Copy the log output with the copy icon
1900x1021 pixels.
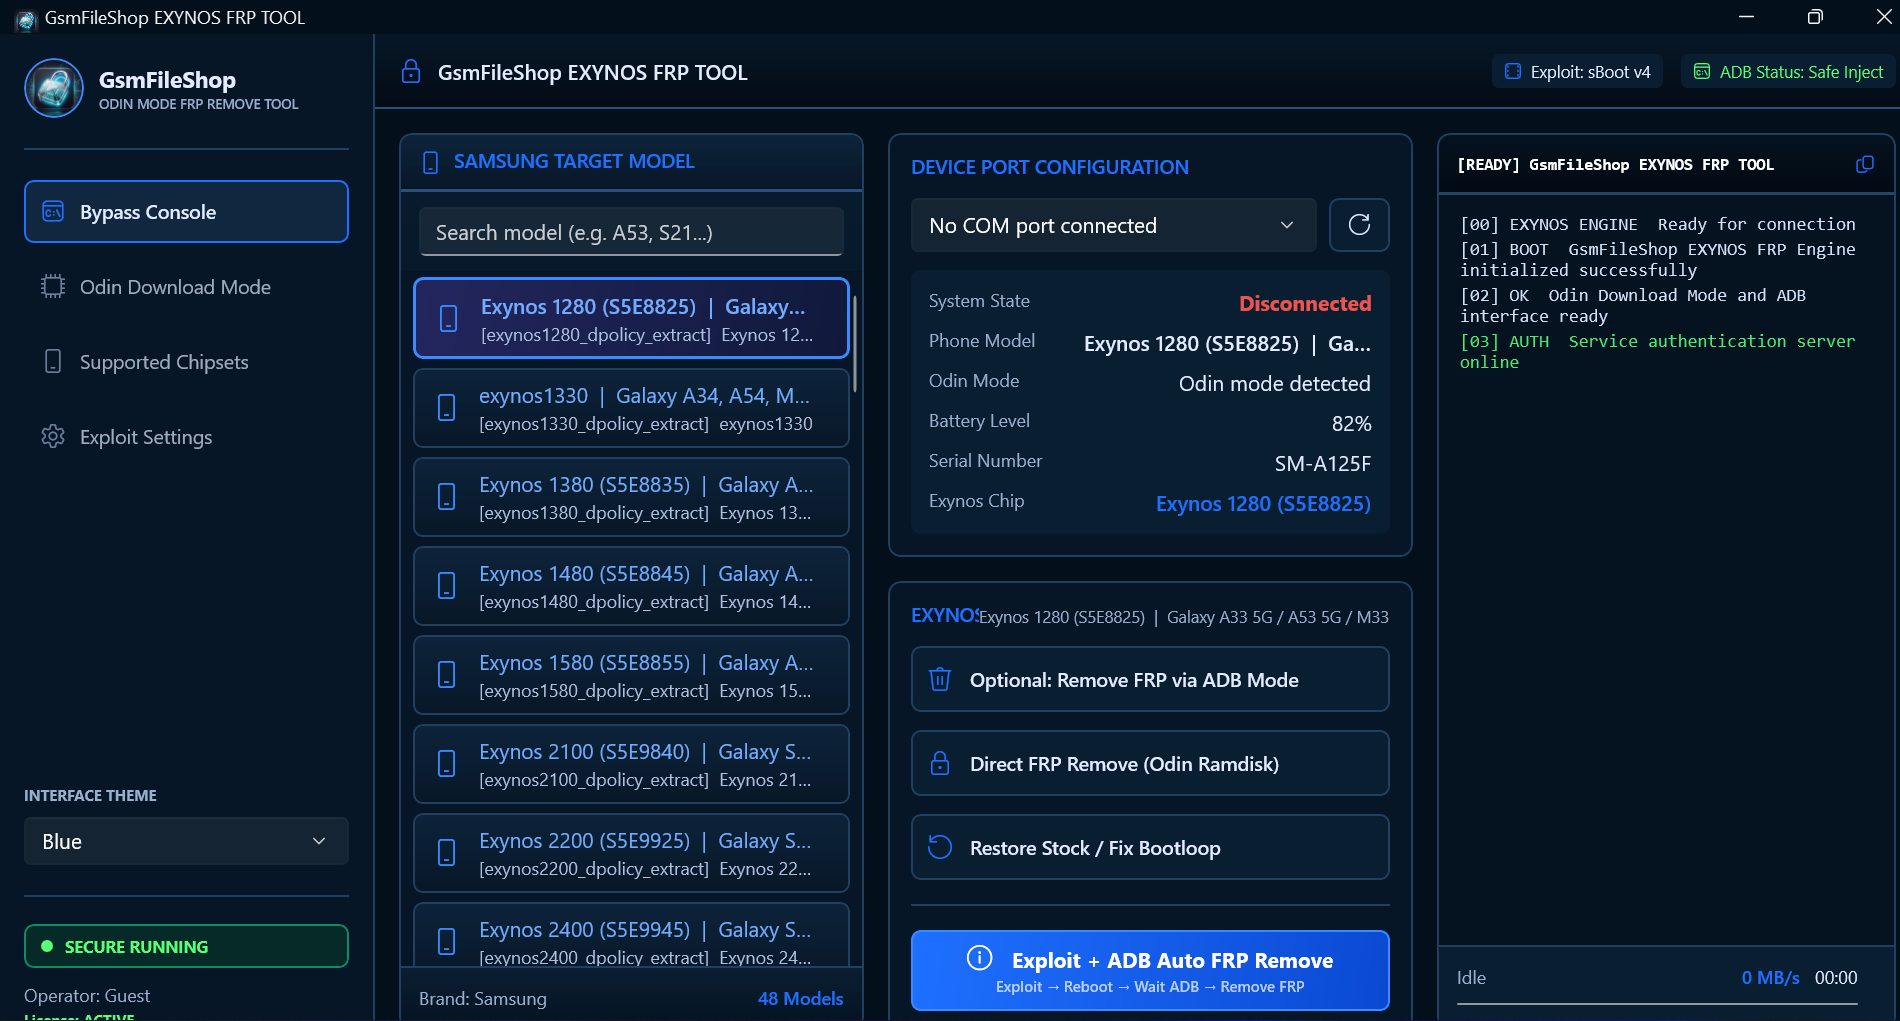1865,165
